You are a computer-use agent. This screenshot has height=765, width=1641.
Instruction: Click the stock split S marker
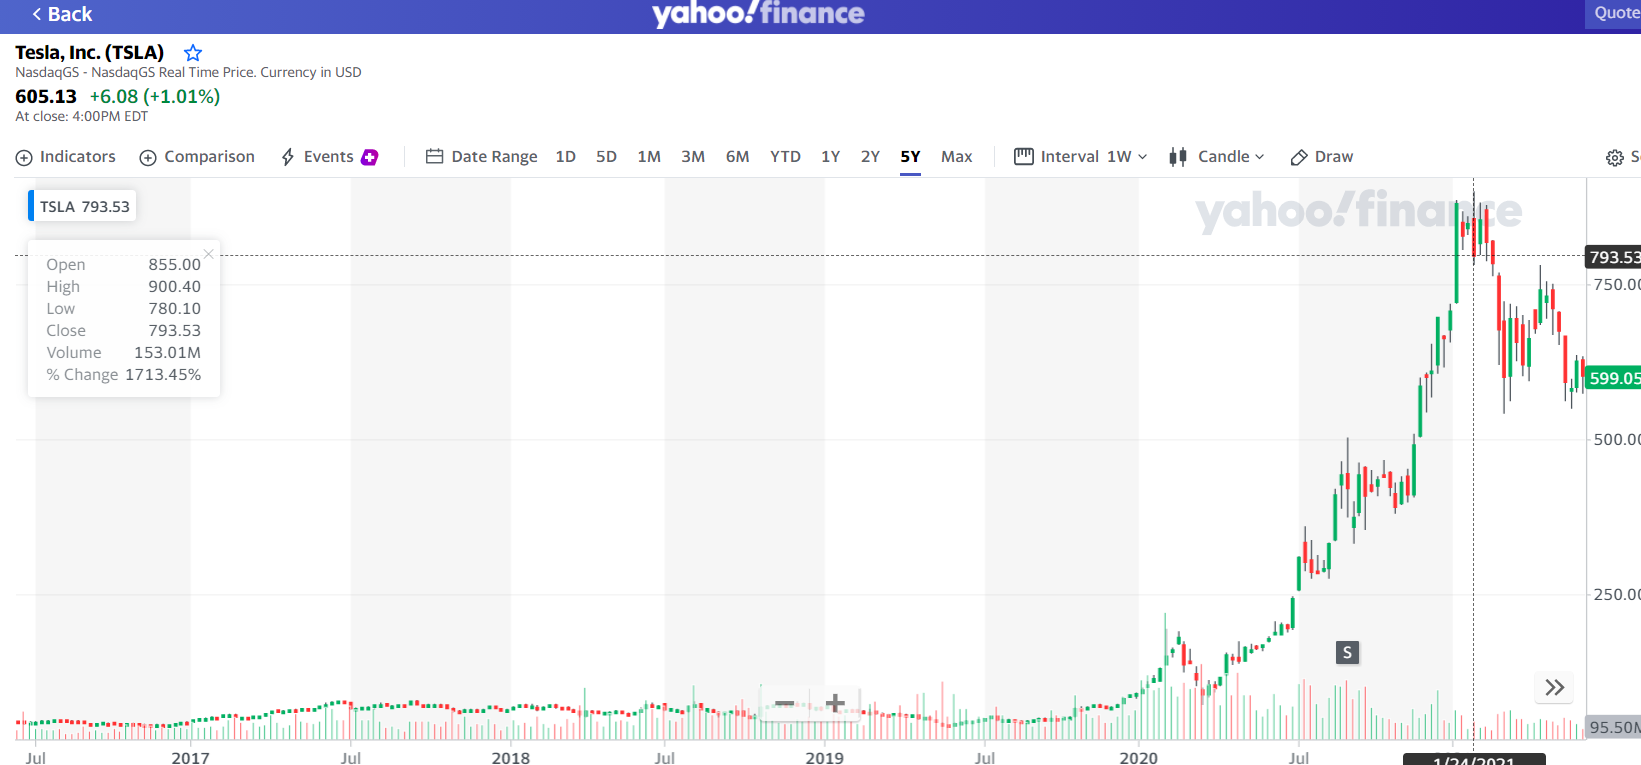pos(1347,653)
